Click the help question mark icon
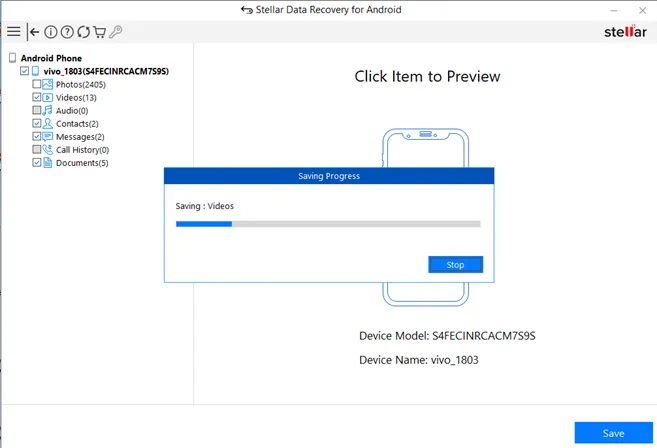Screen dimensions: 657x448 point(67,32)
